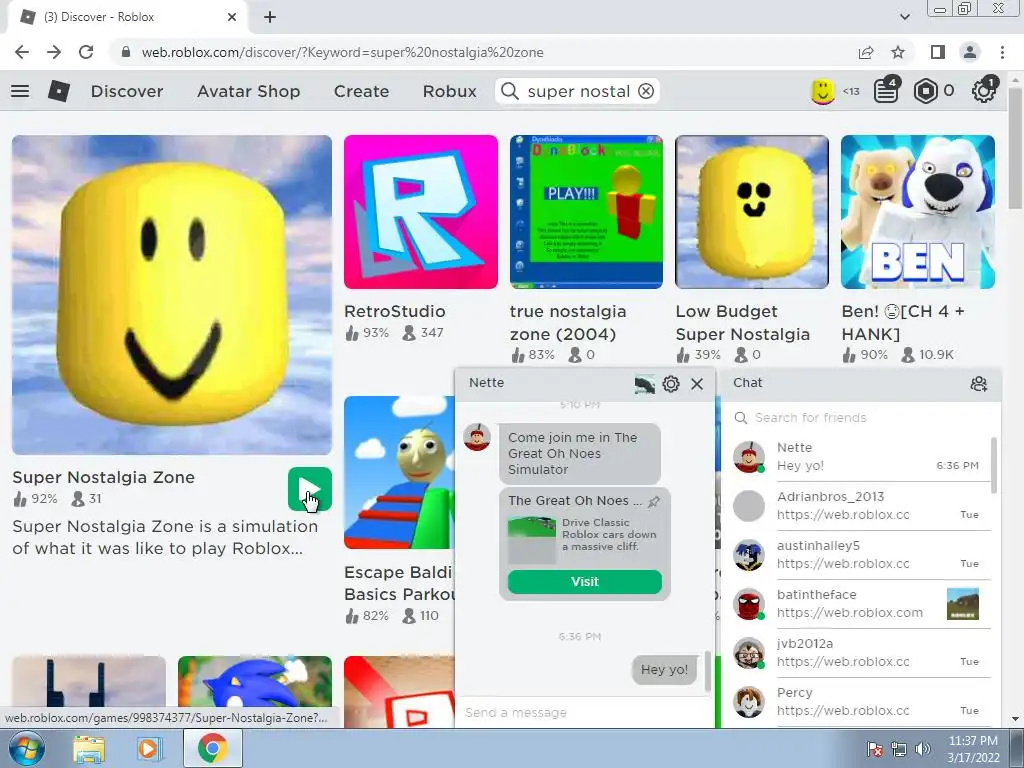
Task: Open Windows Media Player taskbar icon
Action: point(149,749)
